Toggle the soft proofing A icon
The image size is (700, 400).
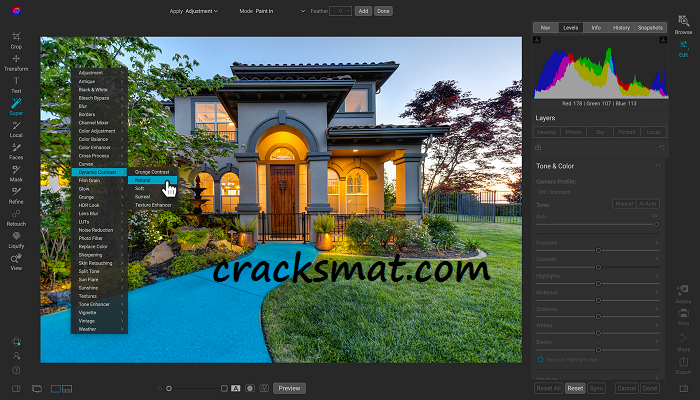pyautogui.click(x=236, y=388)
